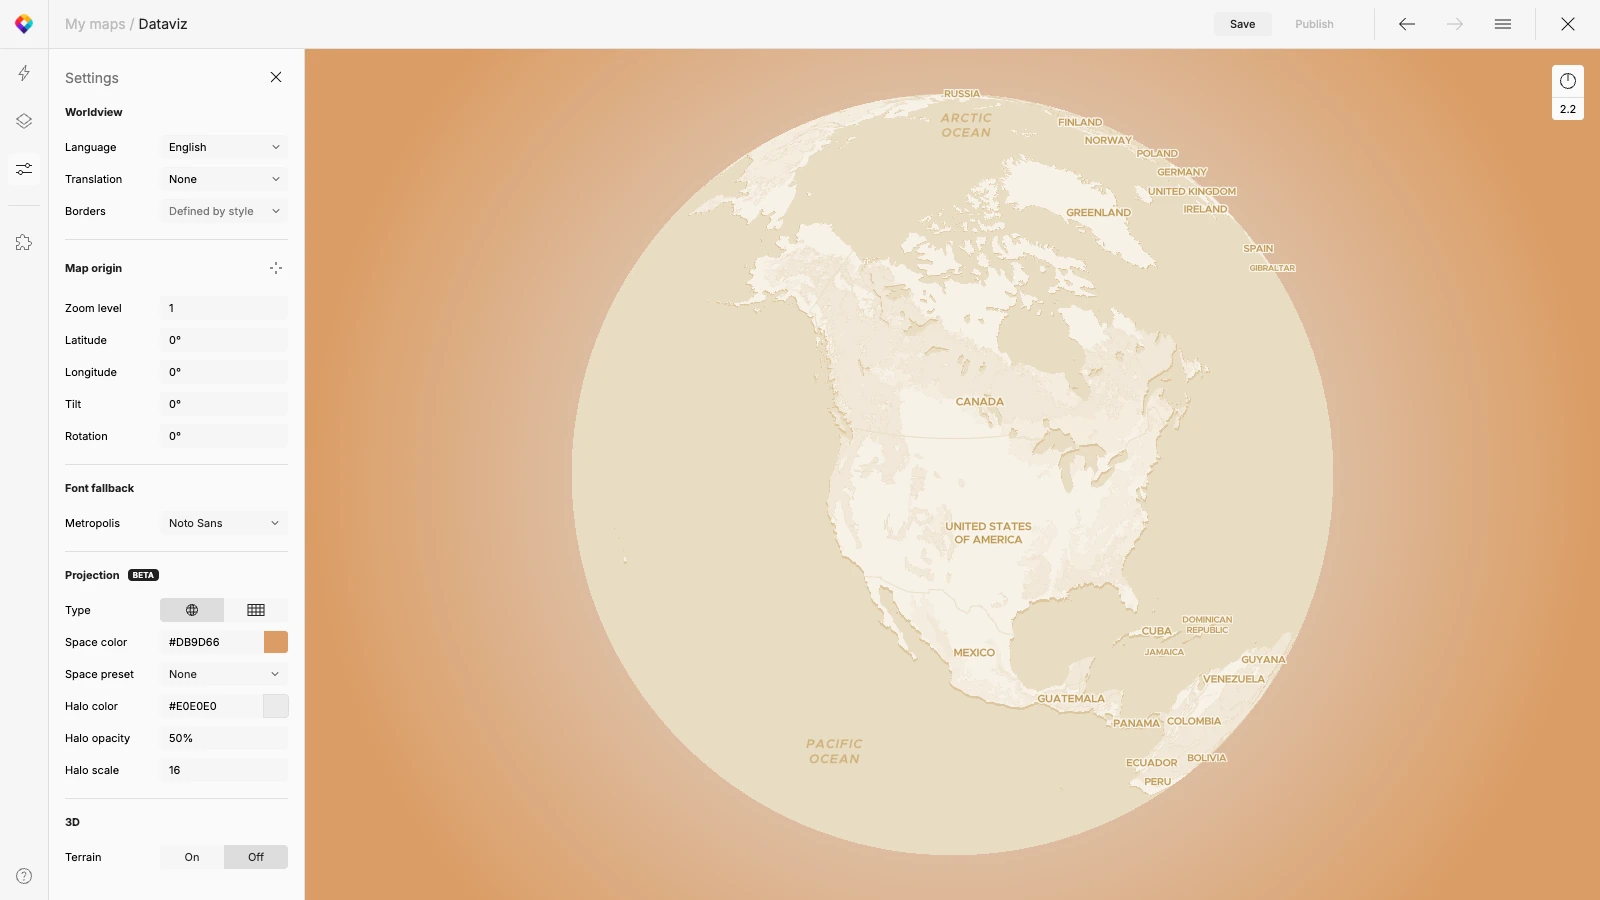Select the settings sliders sidebar icon
1600x900 pixels.
click(x=24, y=169)
